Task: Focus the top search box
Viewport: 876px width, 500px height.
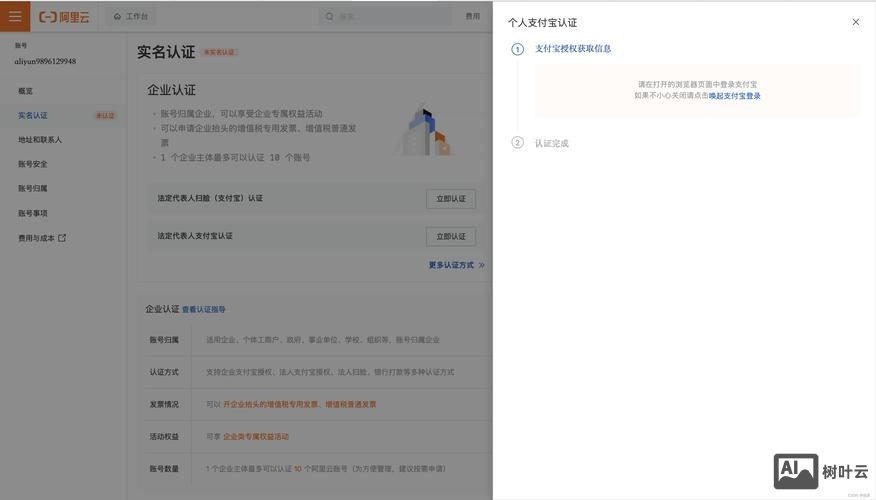Action: pyautogui.click(x=385, y=17)
